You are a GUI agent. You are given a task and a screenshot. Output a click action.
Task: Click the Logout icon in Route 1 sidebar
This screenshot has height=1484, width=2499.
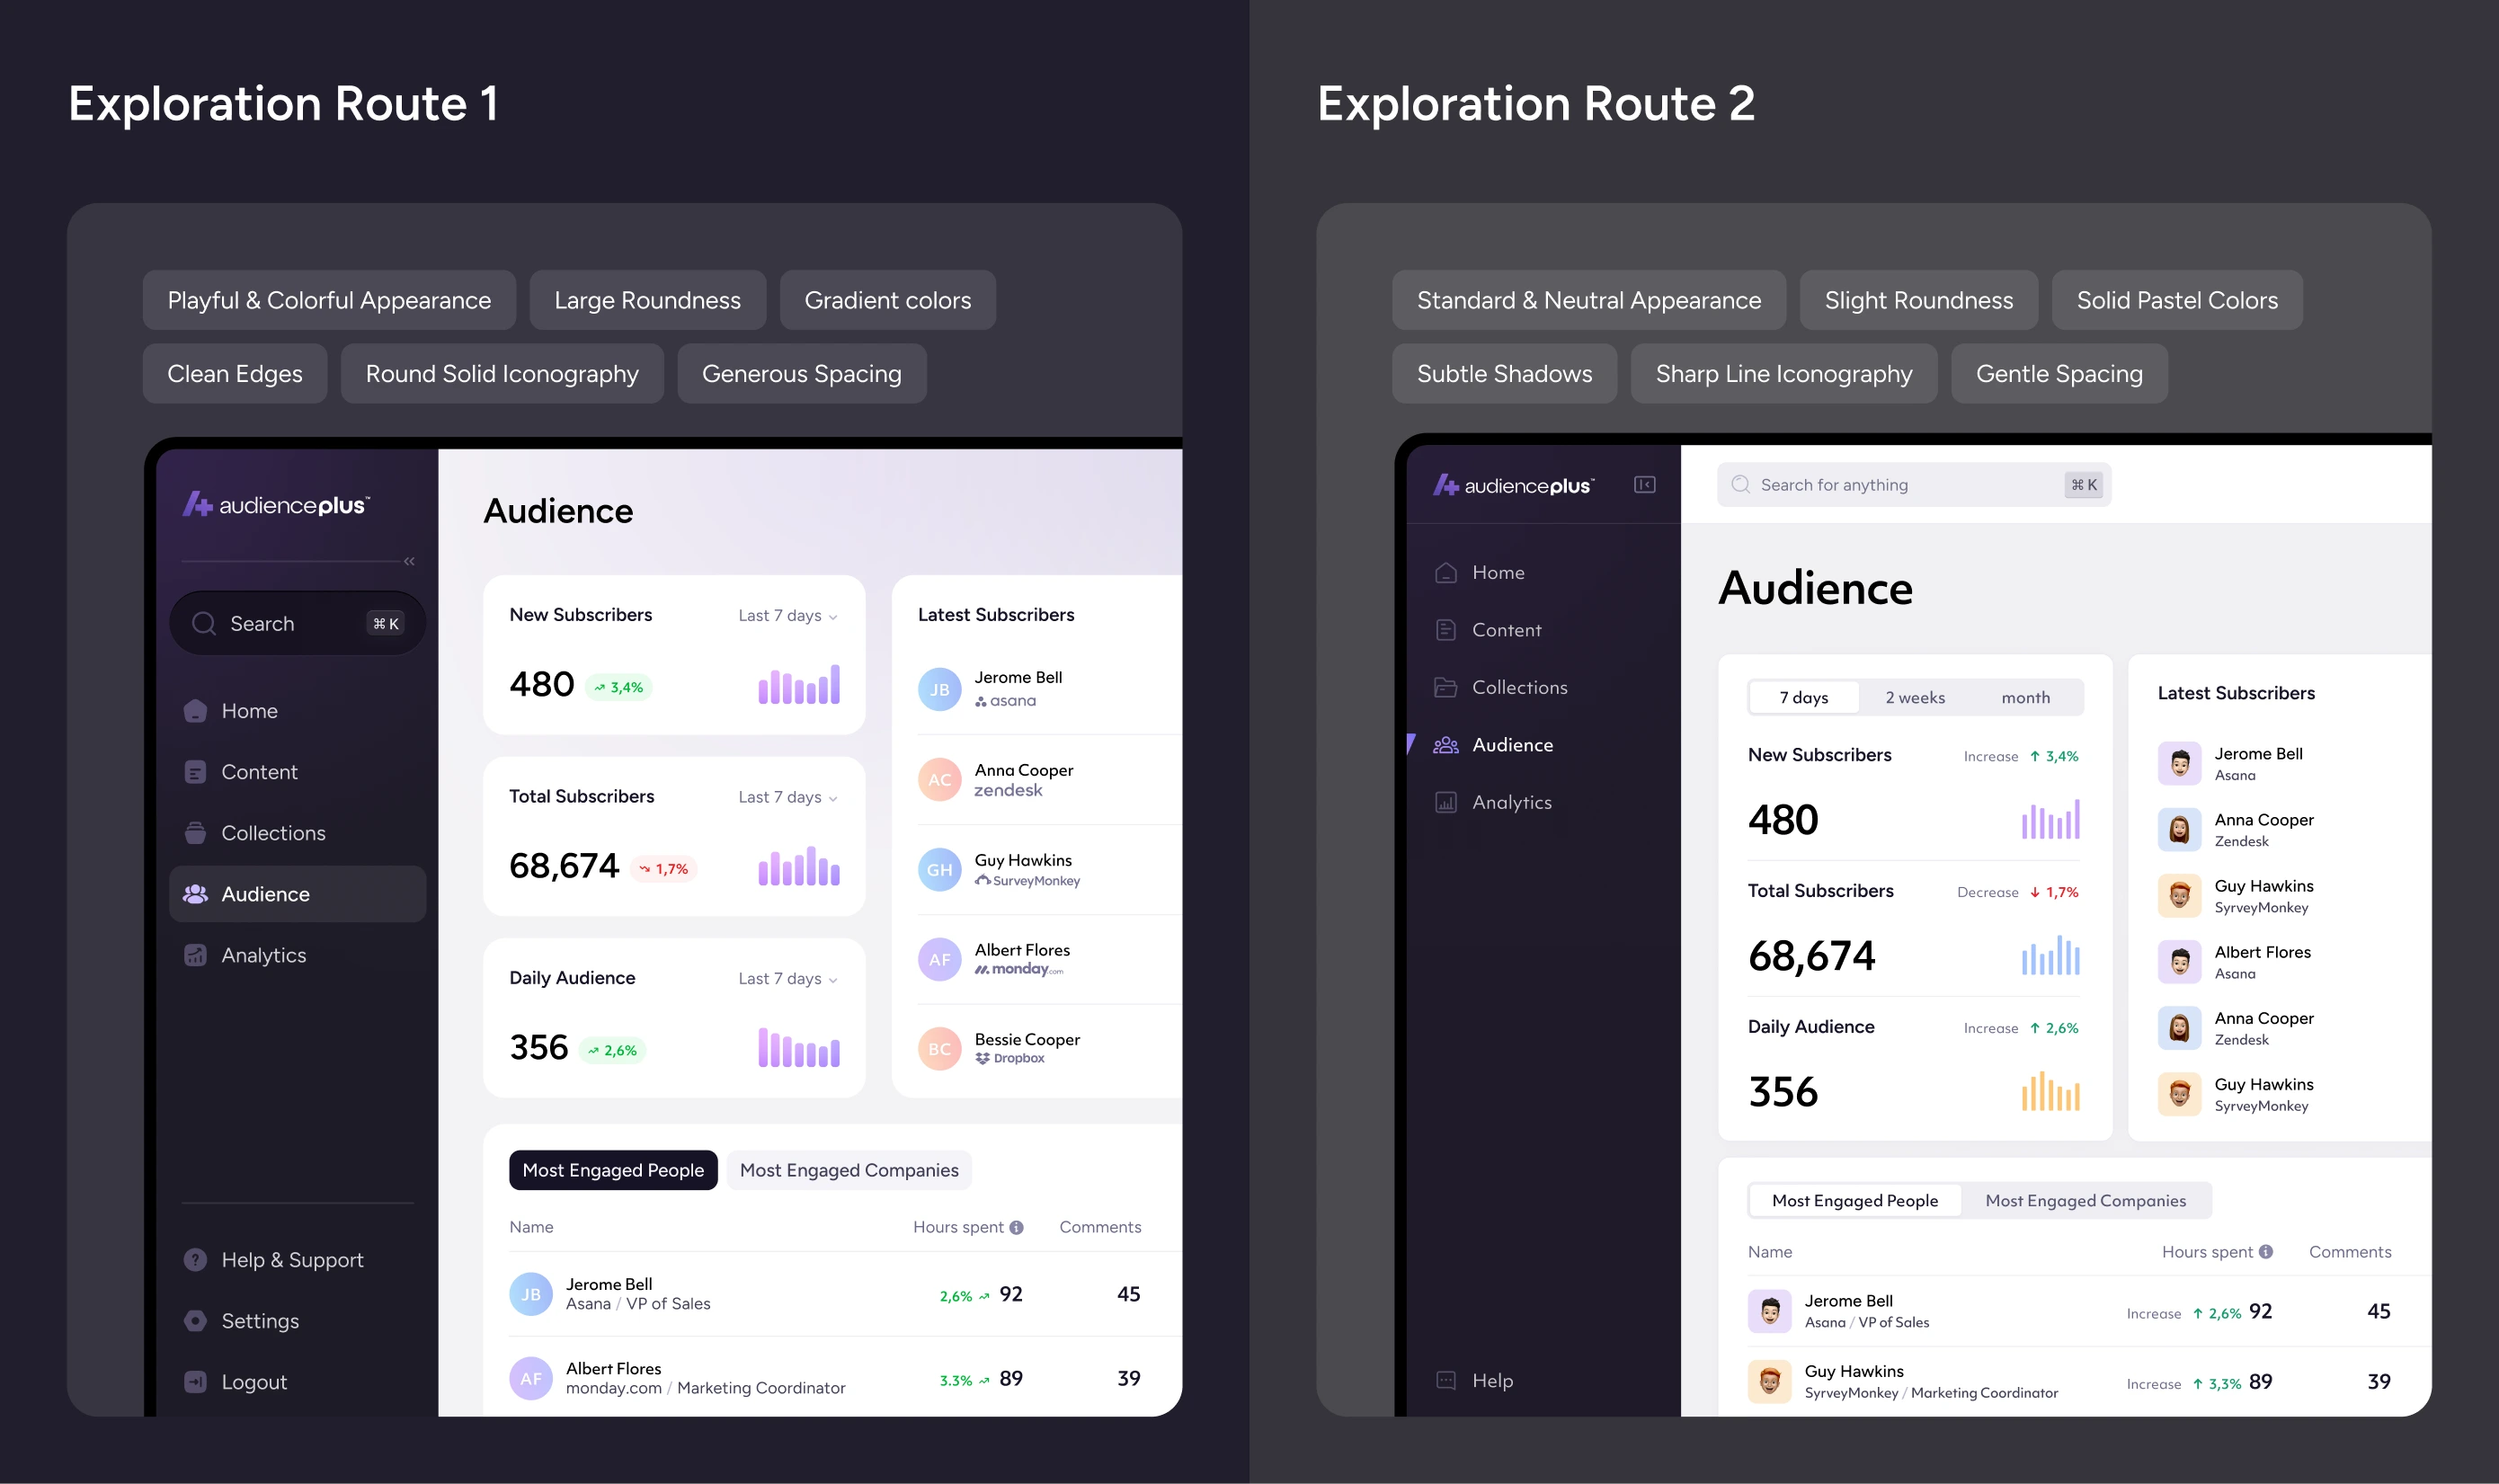195,1382
